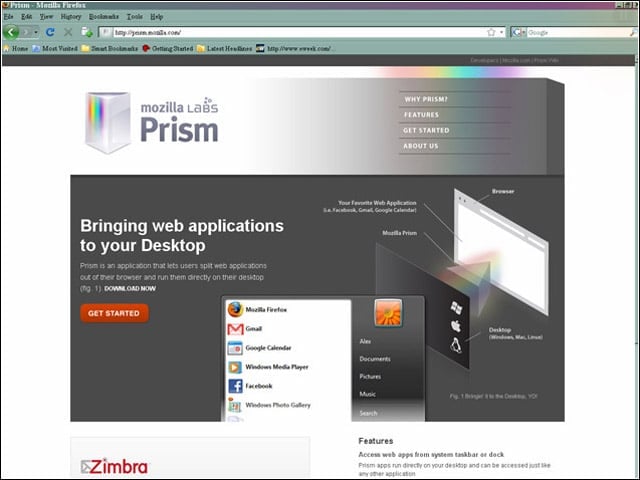Image resolution: width=640 pixels, height=480 pixels.
Task: Click the Prism logo image
Action: coord(151,122)
